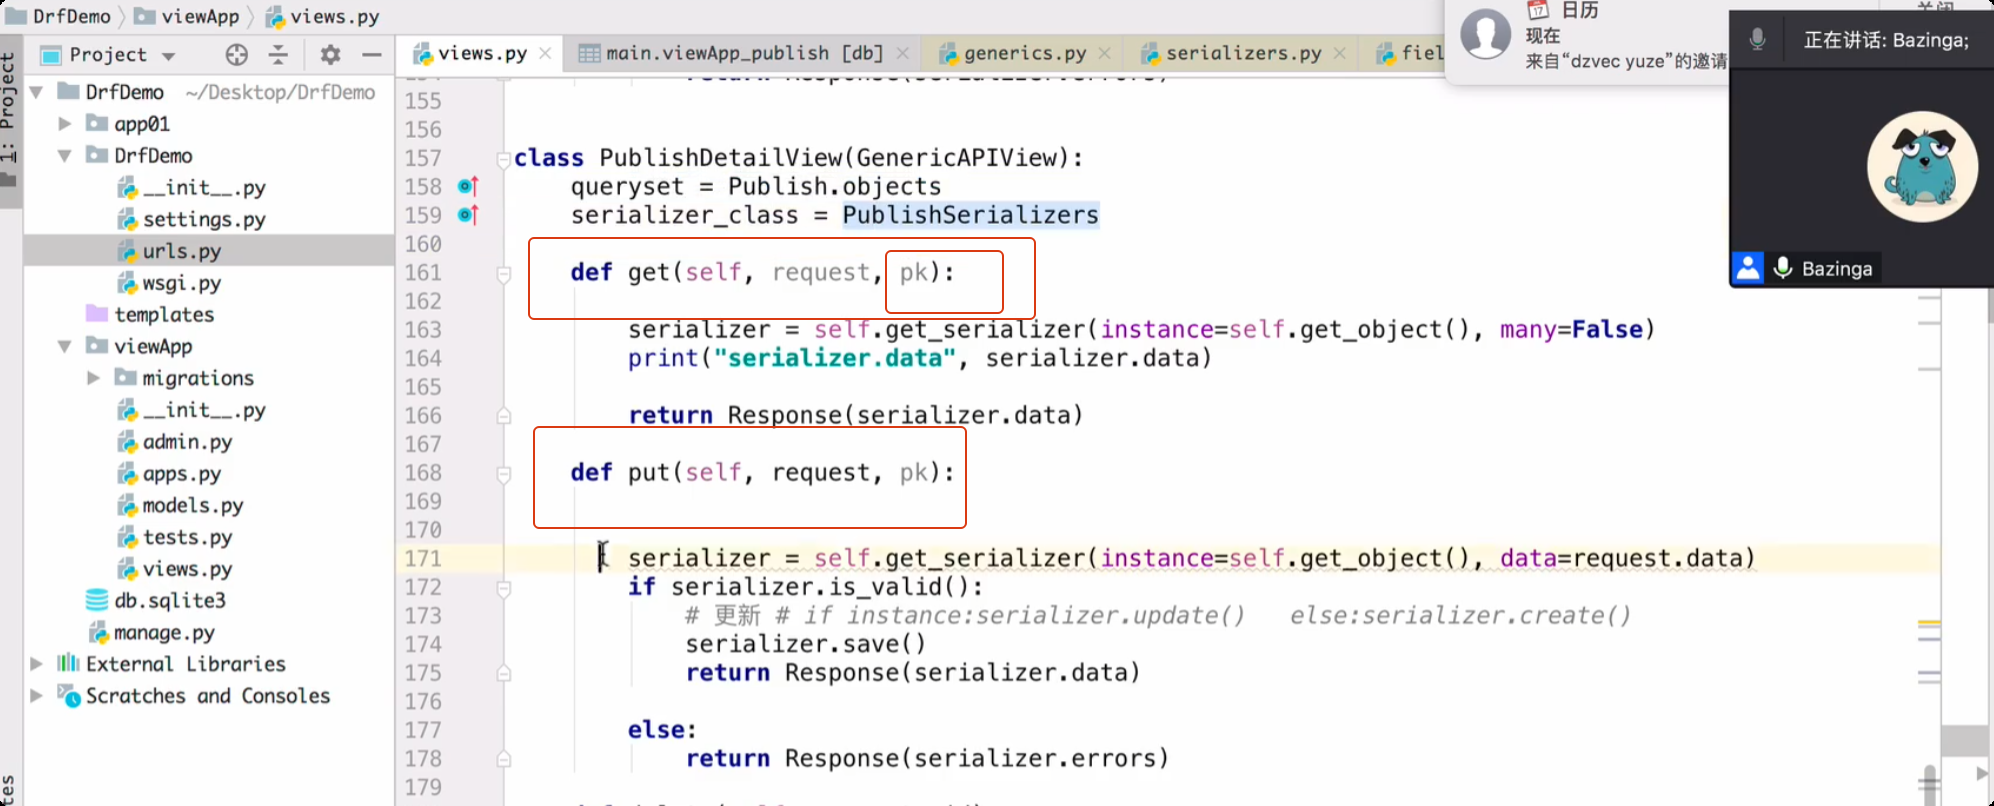Expand Scratches and Consoles node
Screen dimensions: 1994x806
click(x=36, y=696)
